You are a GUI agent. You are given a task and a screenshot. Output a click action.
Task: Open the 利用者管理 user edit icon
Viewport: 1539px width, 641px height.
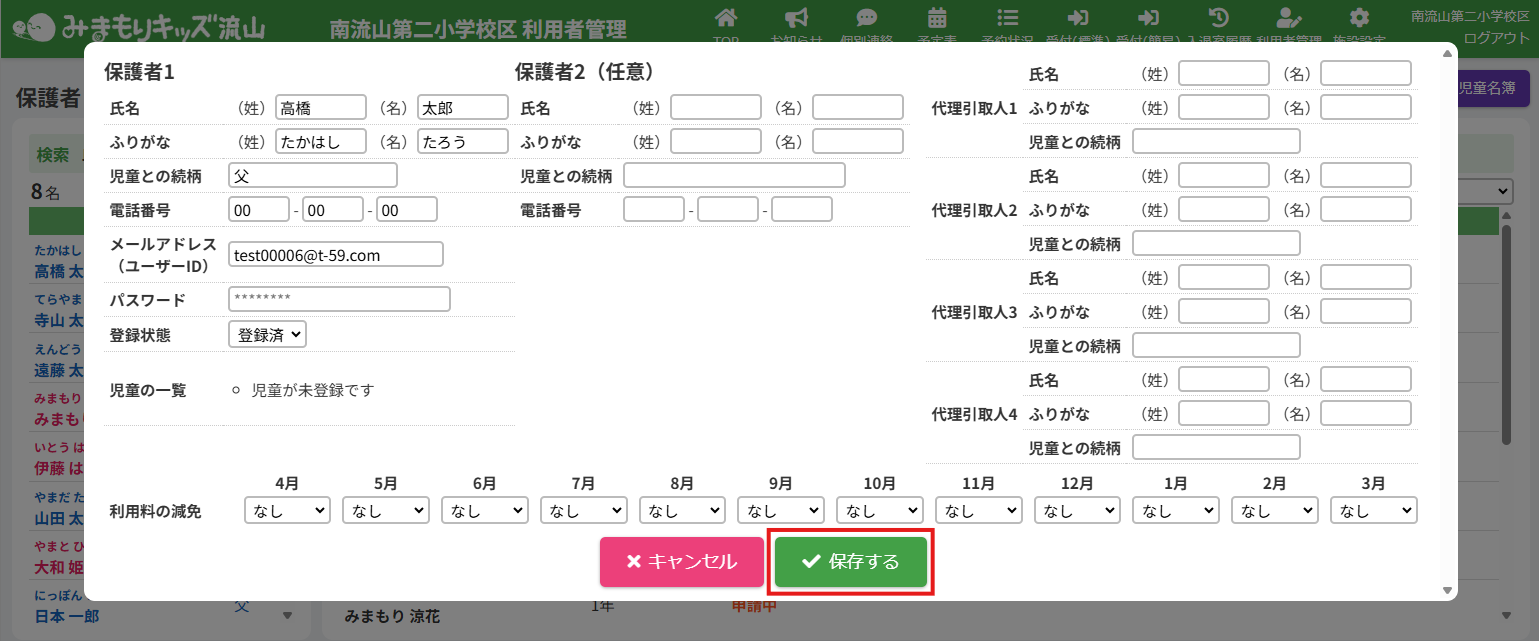tap(1289, 18)
